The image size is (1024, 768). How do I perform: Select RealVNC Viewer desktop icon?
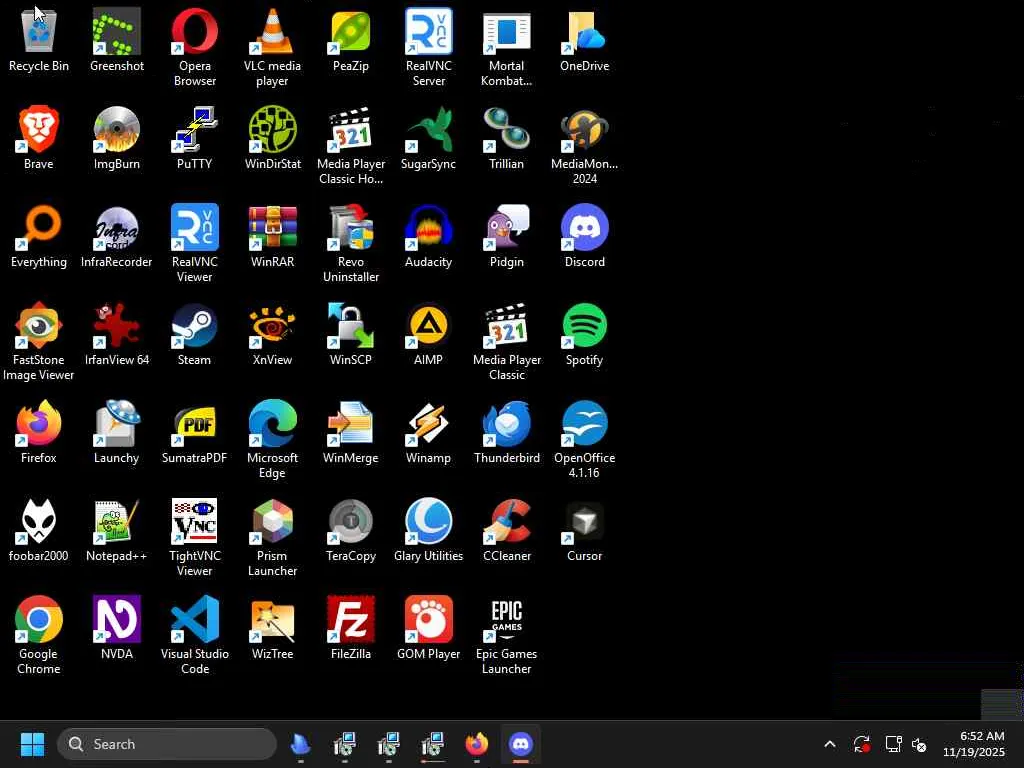click(x=195, y=227)
